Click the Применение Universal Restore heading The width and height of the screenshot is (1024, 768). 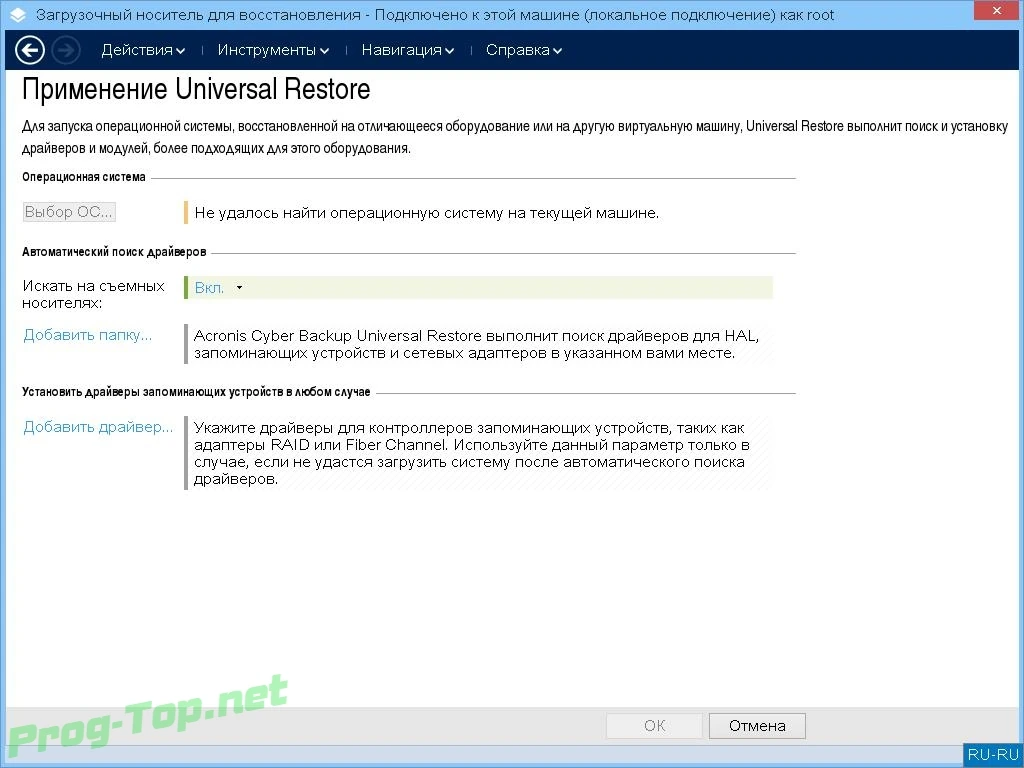(x=196, y=89)
